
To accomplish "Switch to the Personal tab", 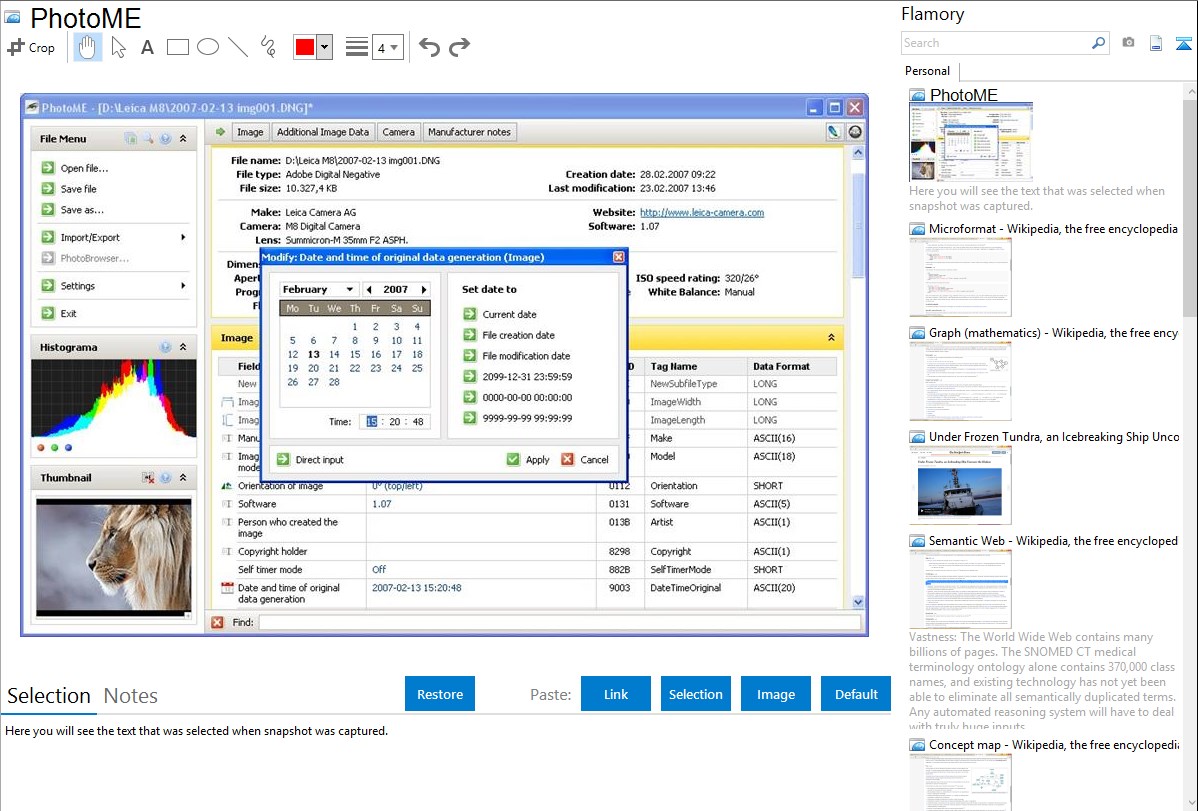I will [x=928, y=71].
